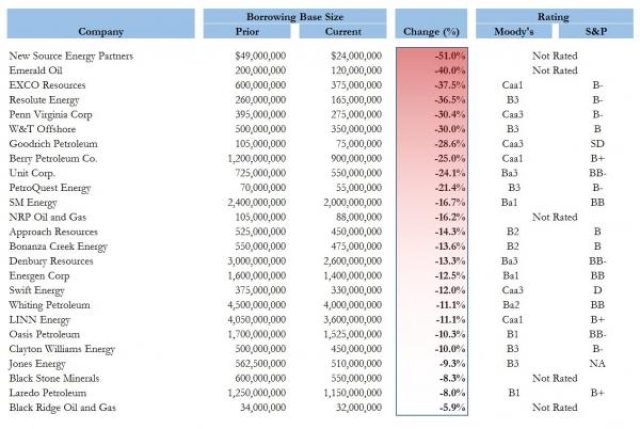The width and height of the screenshot is (640, 429).
Task: Click Not Rated for NRP Oil and Gas
Action: [555, 217]
